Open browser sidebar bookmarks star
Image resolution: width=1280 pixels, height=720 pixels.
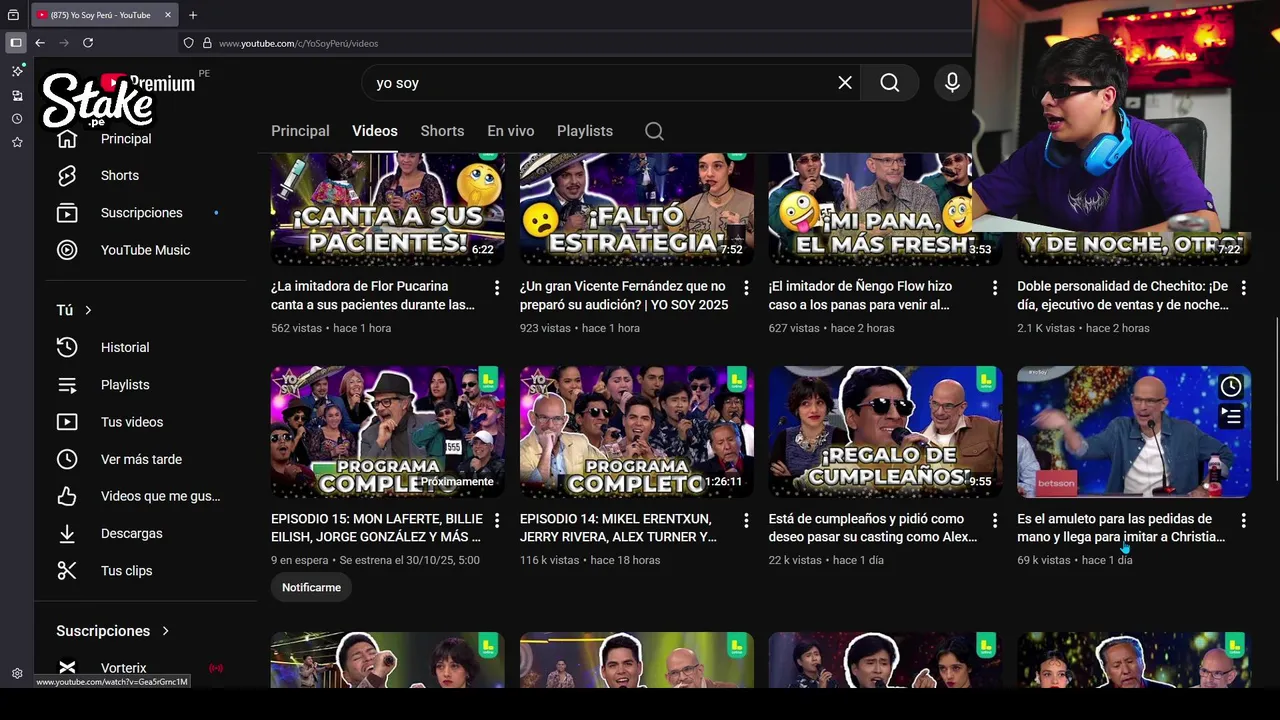click(17, 143)
